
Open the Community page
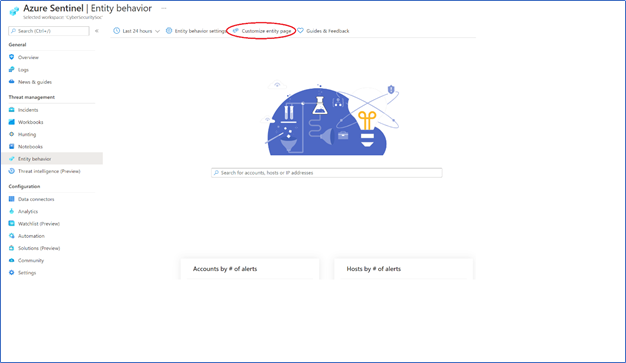pos(31,260)
